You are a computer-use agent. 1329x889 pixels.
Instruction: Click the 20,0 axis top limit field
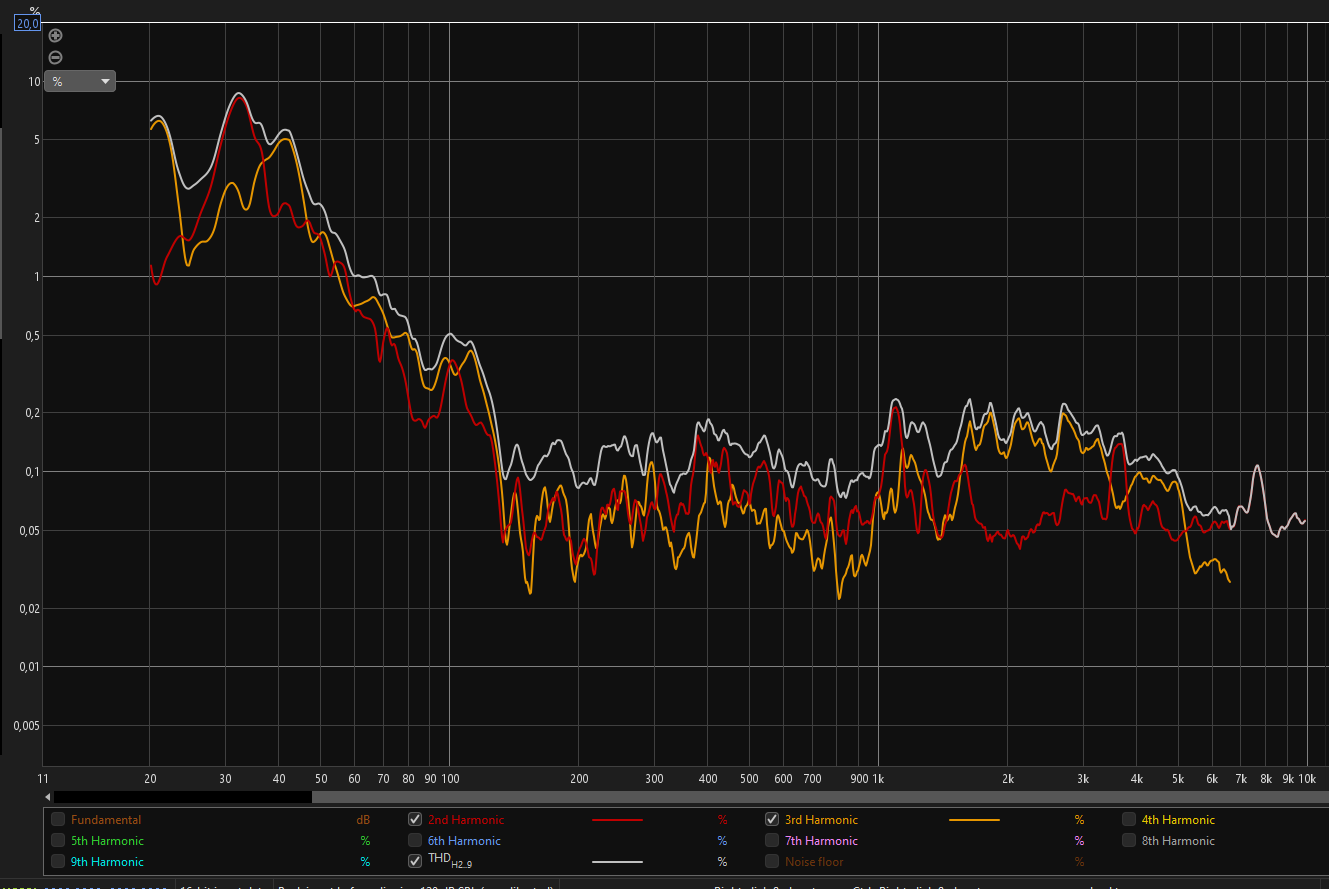coord(27,23)
